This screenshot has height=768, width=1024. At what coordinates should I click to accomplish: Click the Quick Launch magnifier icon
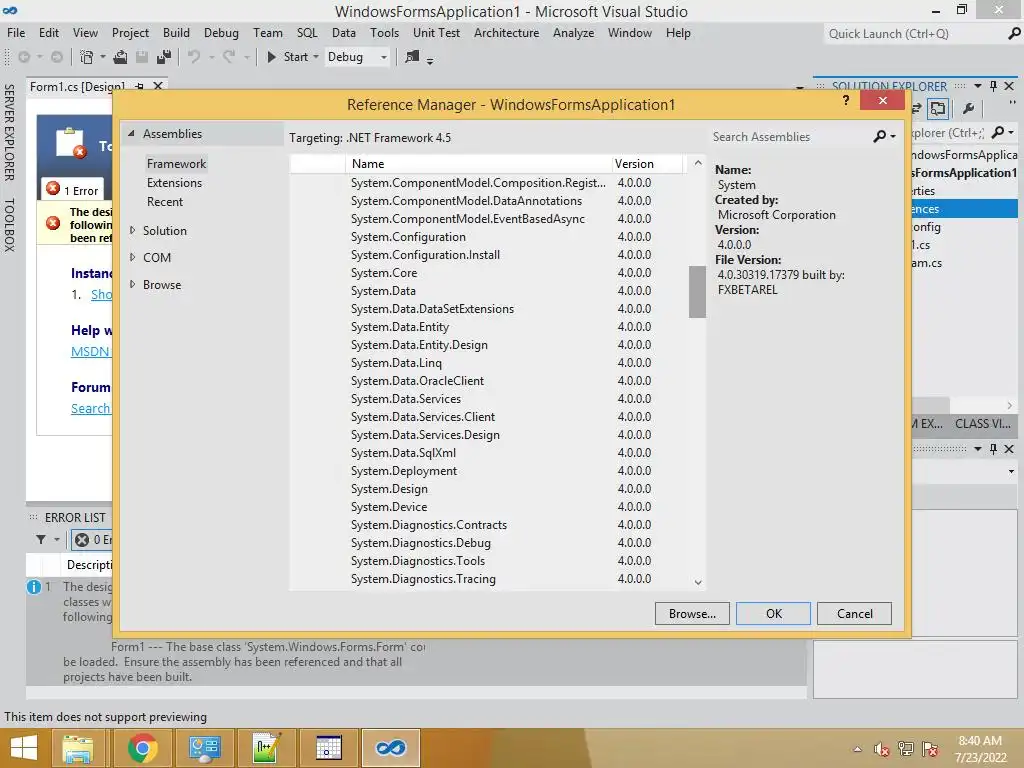(x=1014, y=33)
